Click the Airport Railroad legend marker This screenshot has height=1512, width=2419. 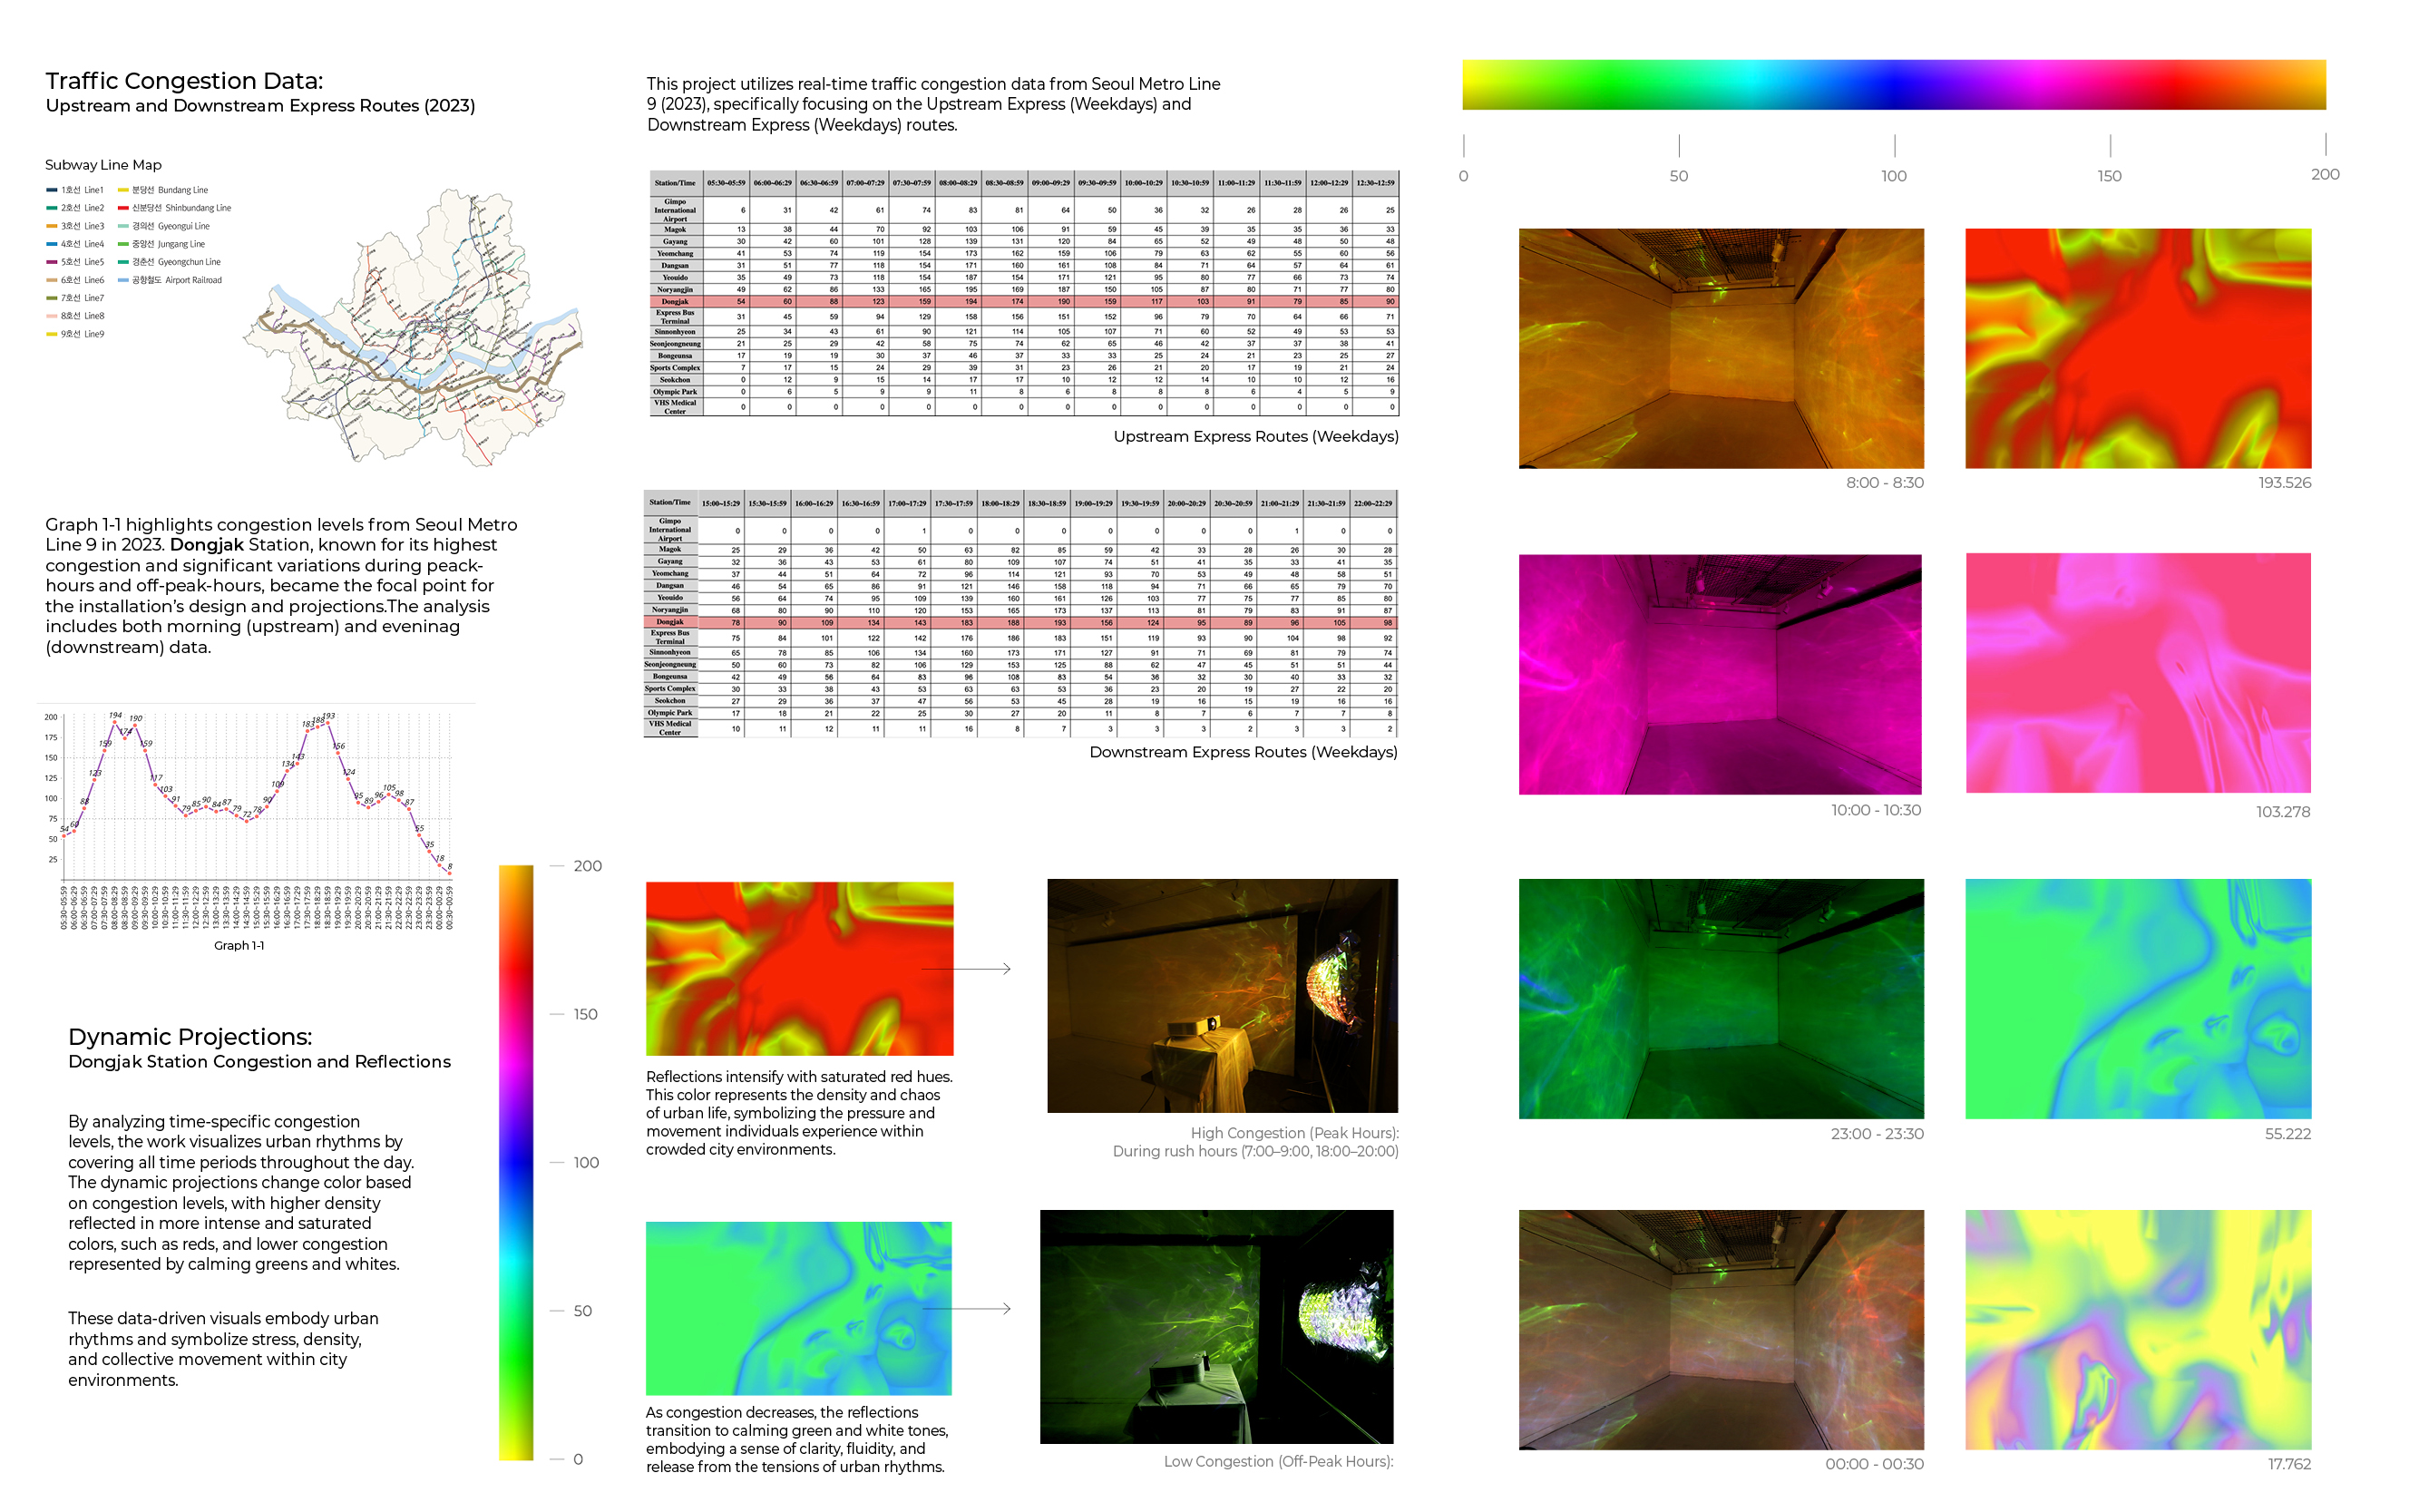[123, 280]
